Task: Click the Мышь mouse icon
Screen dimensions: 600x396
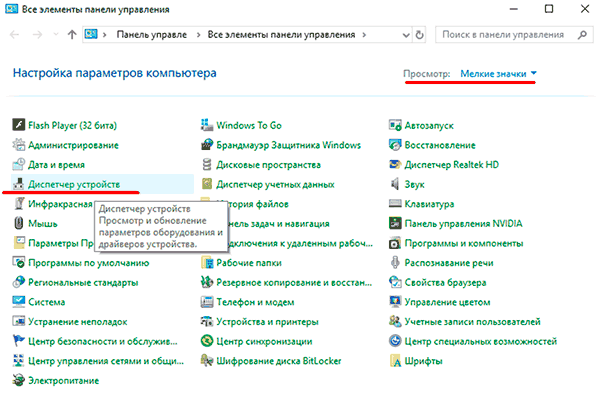Action: pyautogui.click(x=18, y=223)
